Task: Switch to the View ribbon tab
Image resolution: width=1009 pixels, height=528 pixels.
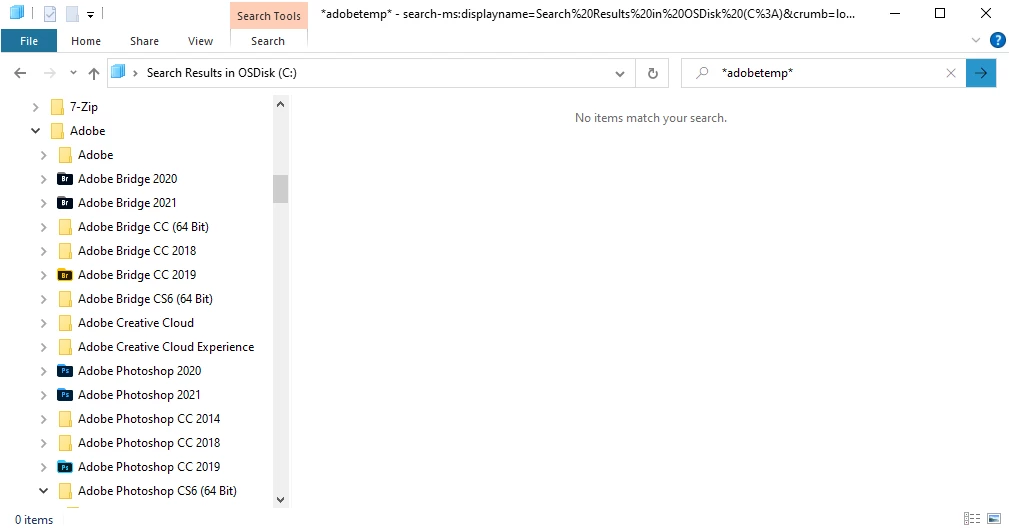Action: click(200, 41)
